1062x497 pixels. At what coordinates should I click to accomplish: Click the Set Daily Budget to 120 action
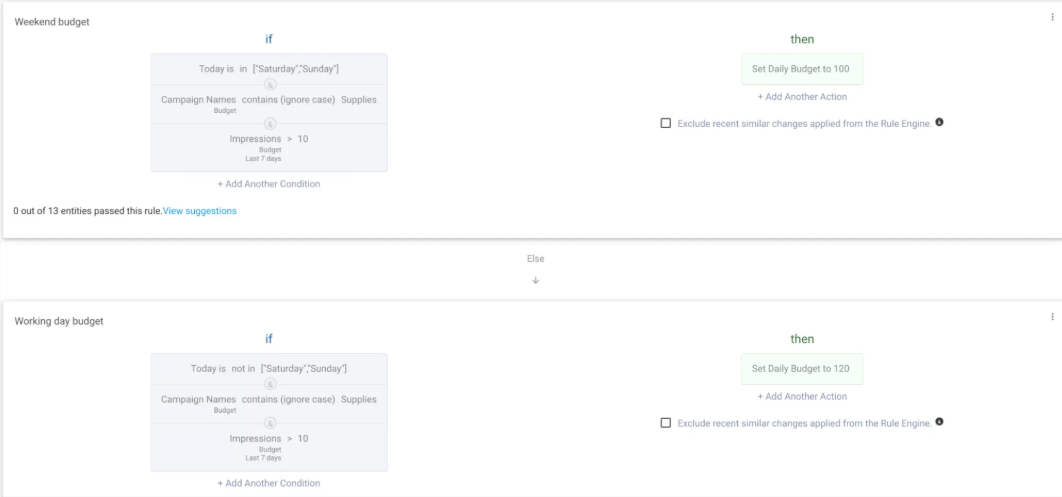(801, 369)
